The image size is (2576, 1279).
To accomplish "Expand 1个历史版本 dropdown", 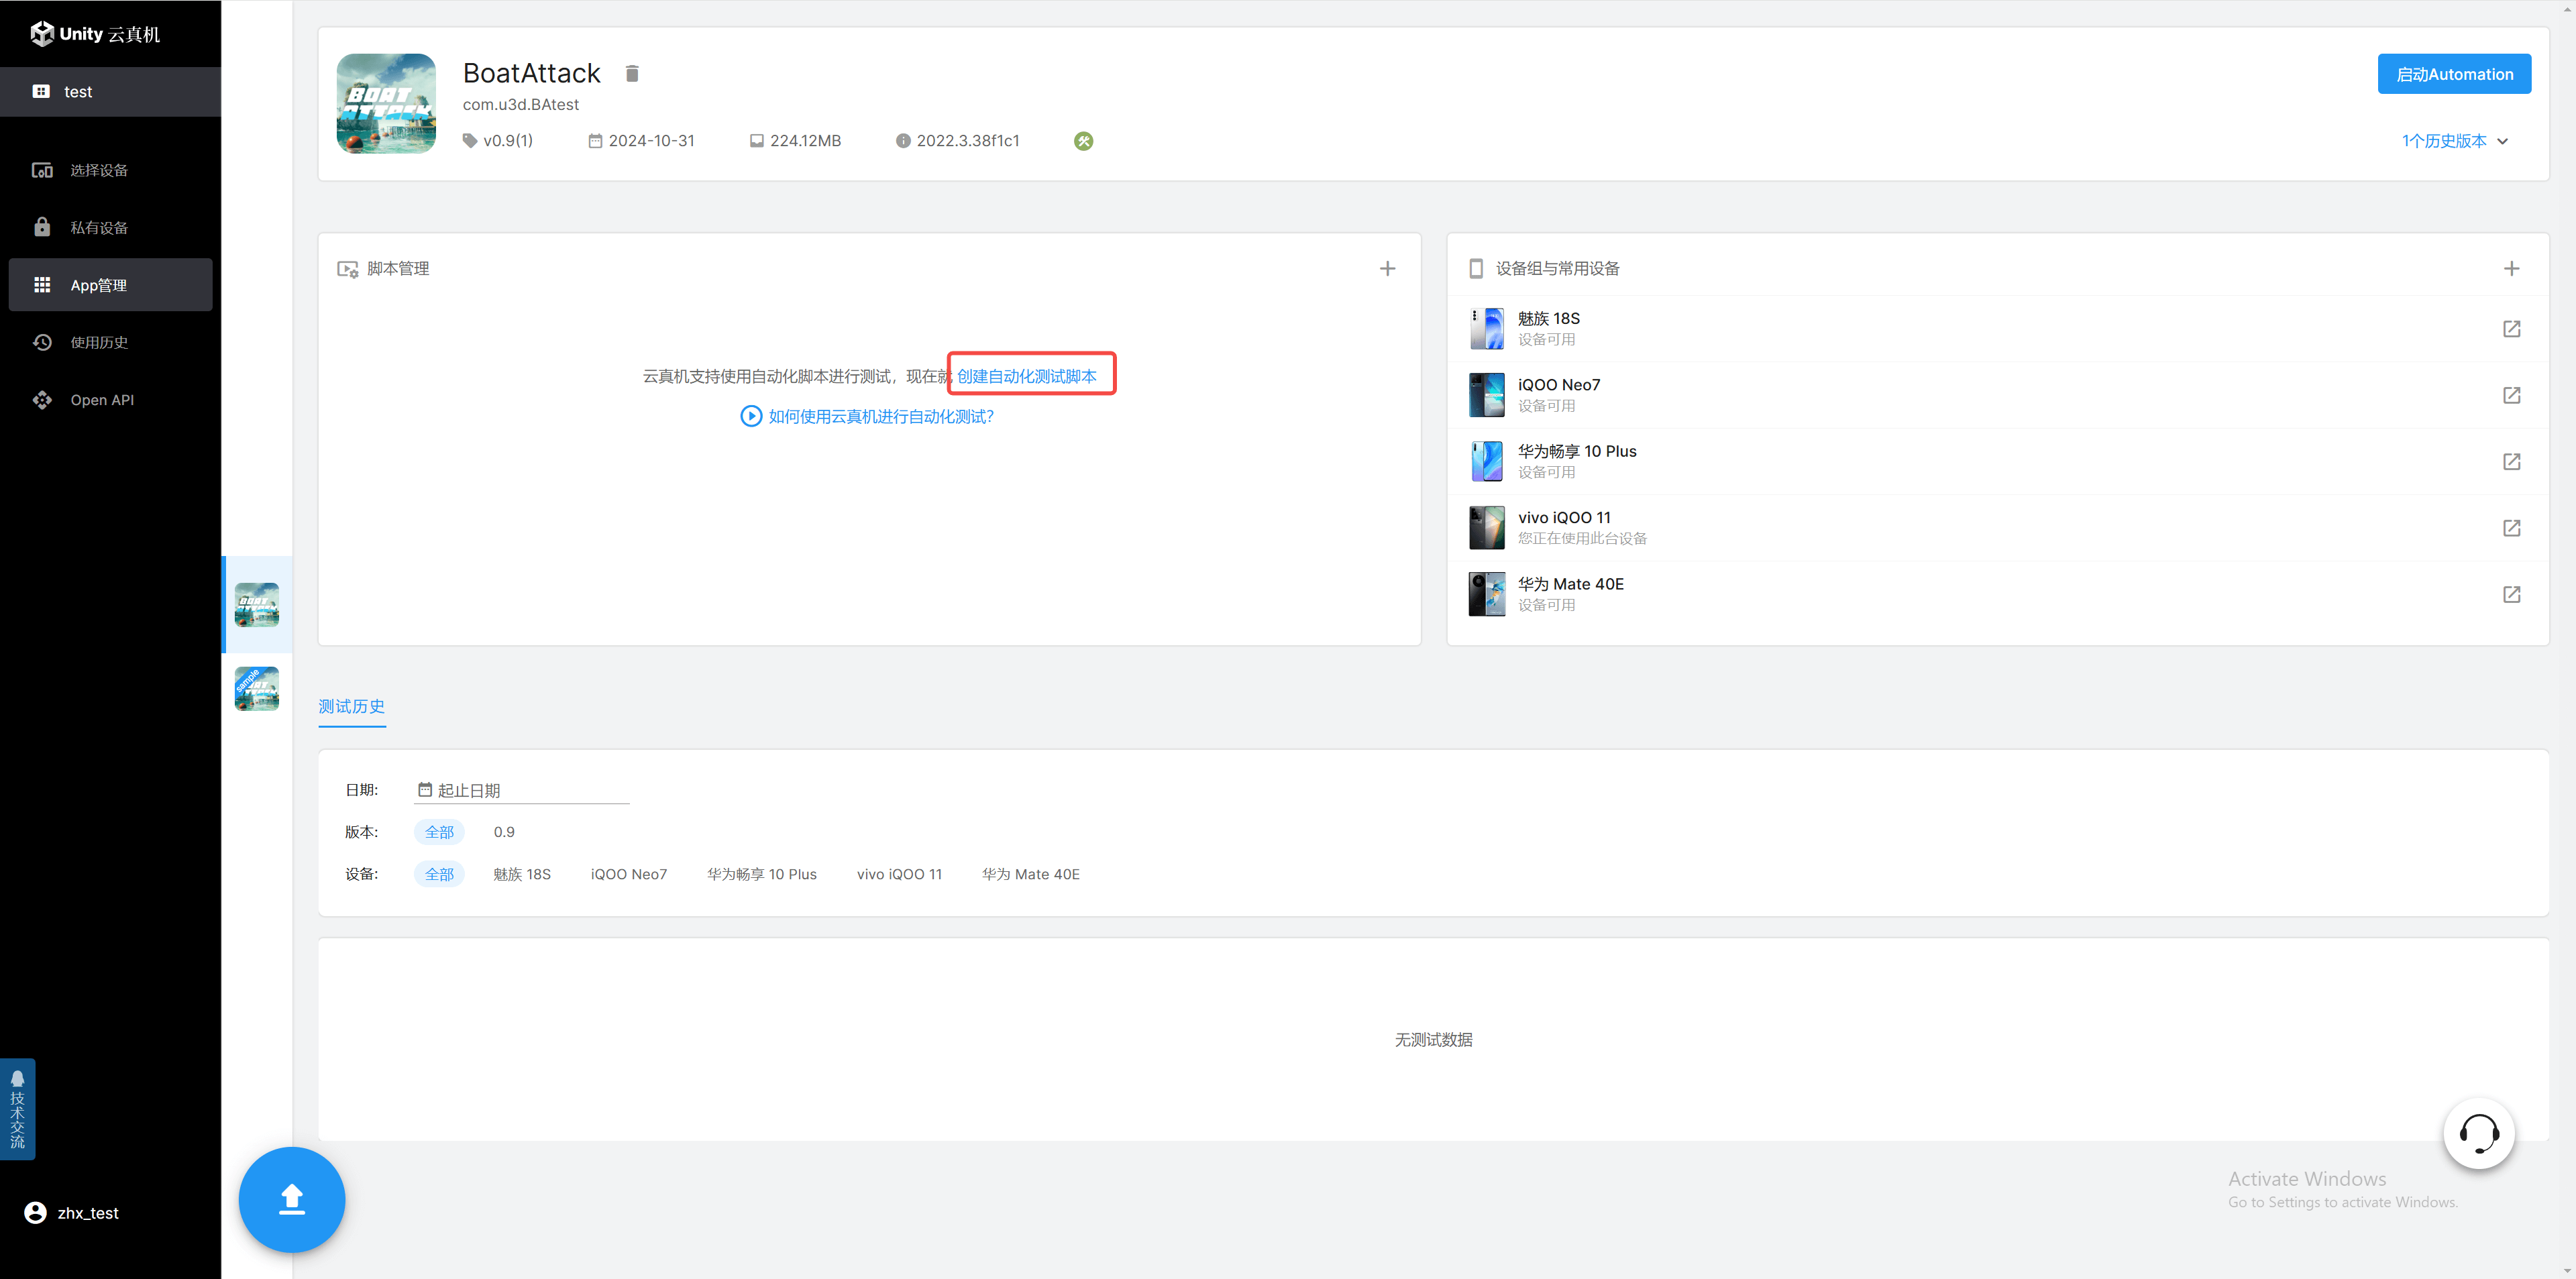I will (x=2454, y=141).
